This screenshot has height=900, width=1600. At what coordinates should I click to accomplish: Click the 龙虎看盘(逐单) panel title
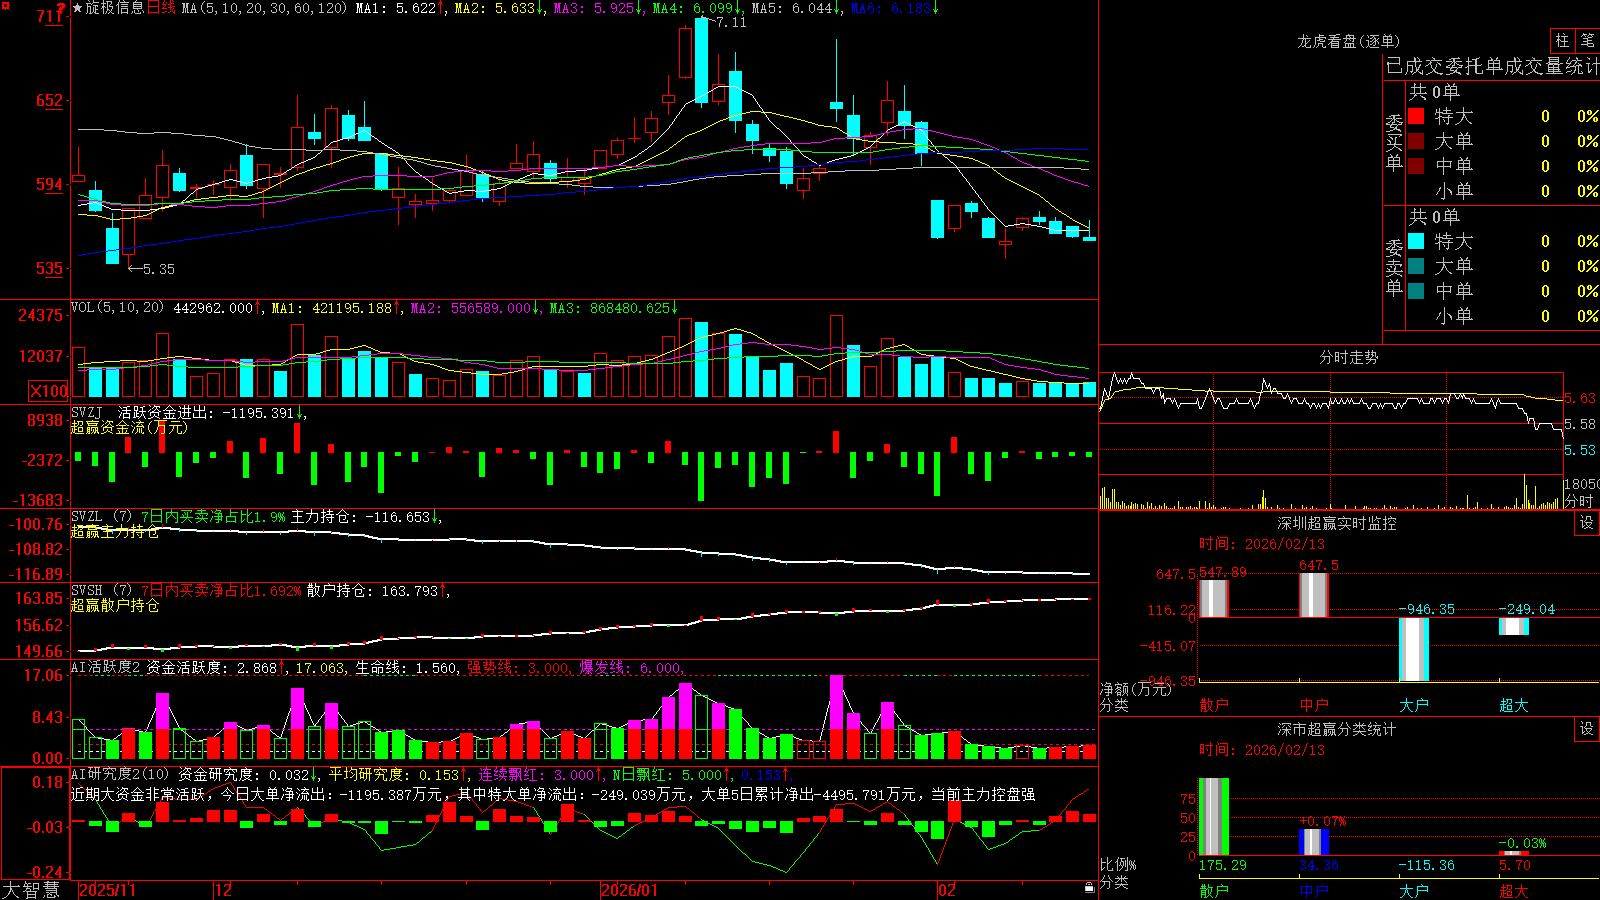click(x=1349, y=41)
